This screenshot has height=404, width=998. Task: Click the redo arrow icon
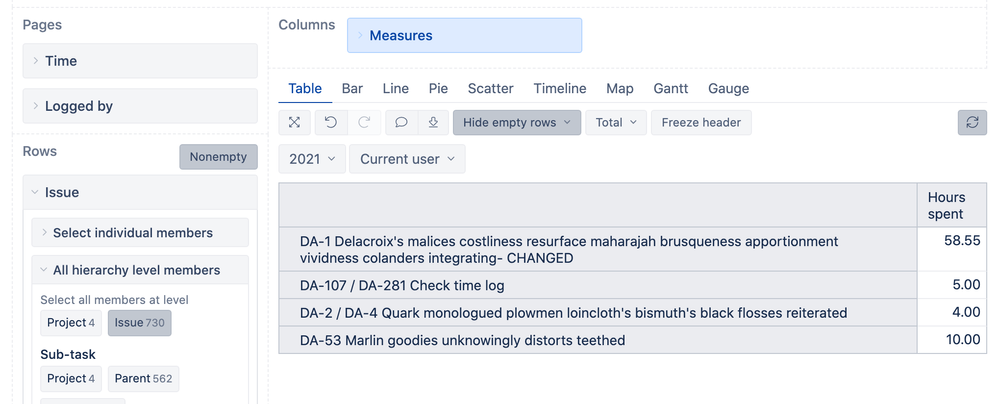364,123
